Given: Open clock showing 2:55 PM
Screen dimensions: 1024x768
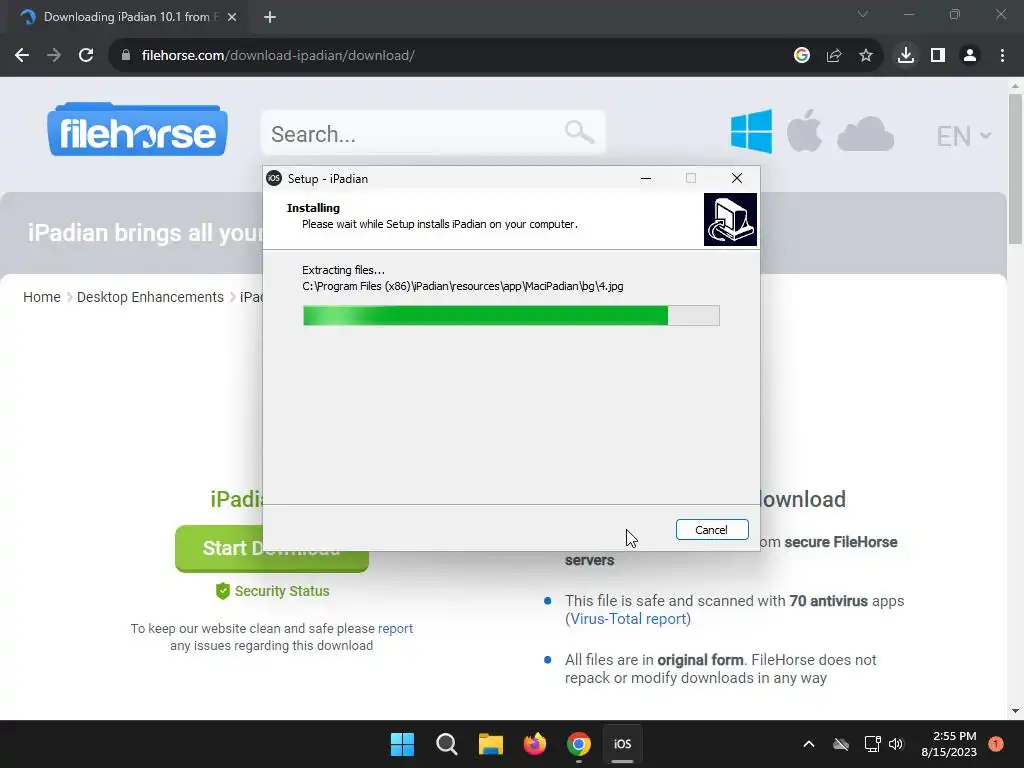Looking at the screenshot, I should coord(949,744).
